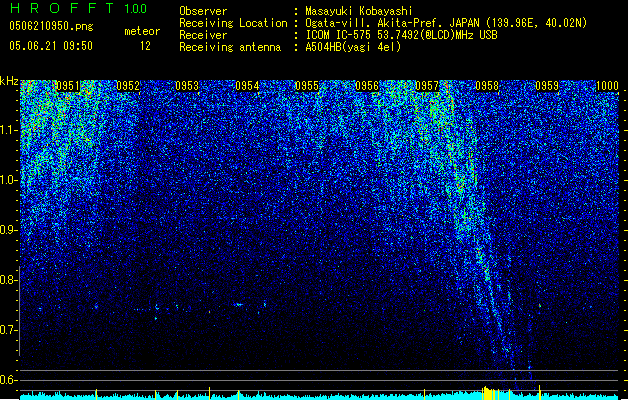629x400 pixels.
Task: Click the 0.8 kHz axis tick label
Action: pyautogui.click(x=9, y=280)
